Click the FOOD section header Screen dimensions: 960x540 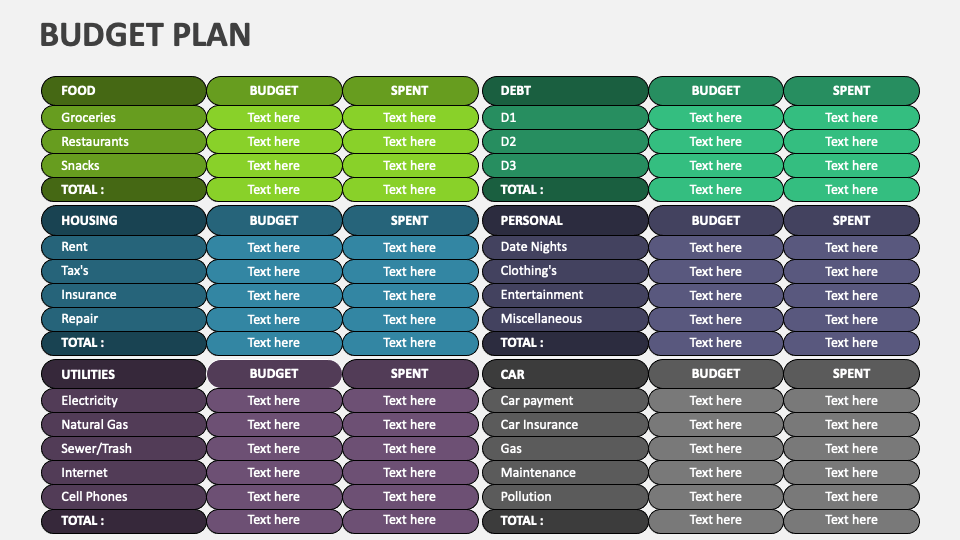pyautogui.click(x=123, y=91)
